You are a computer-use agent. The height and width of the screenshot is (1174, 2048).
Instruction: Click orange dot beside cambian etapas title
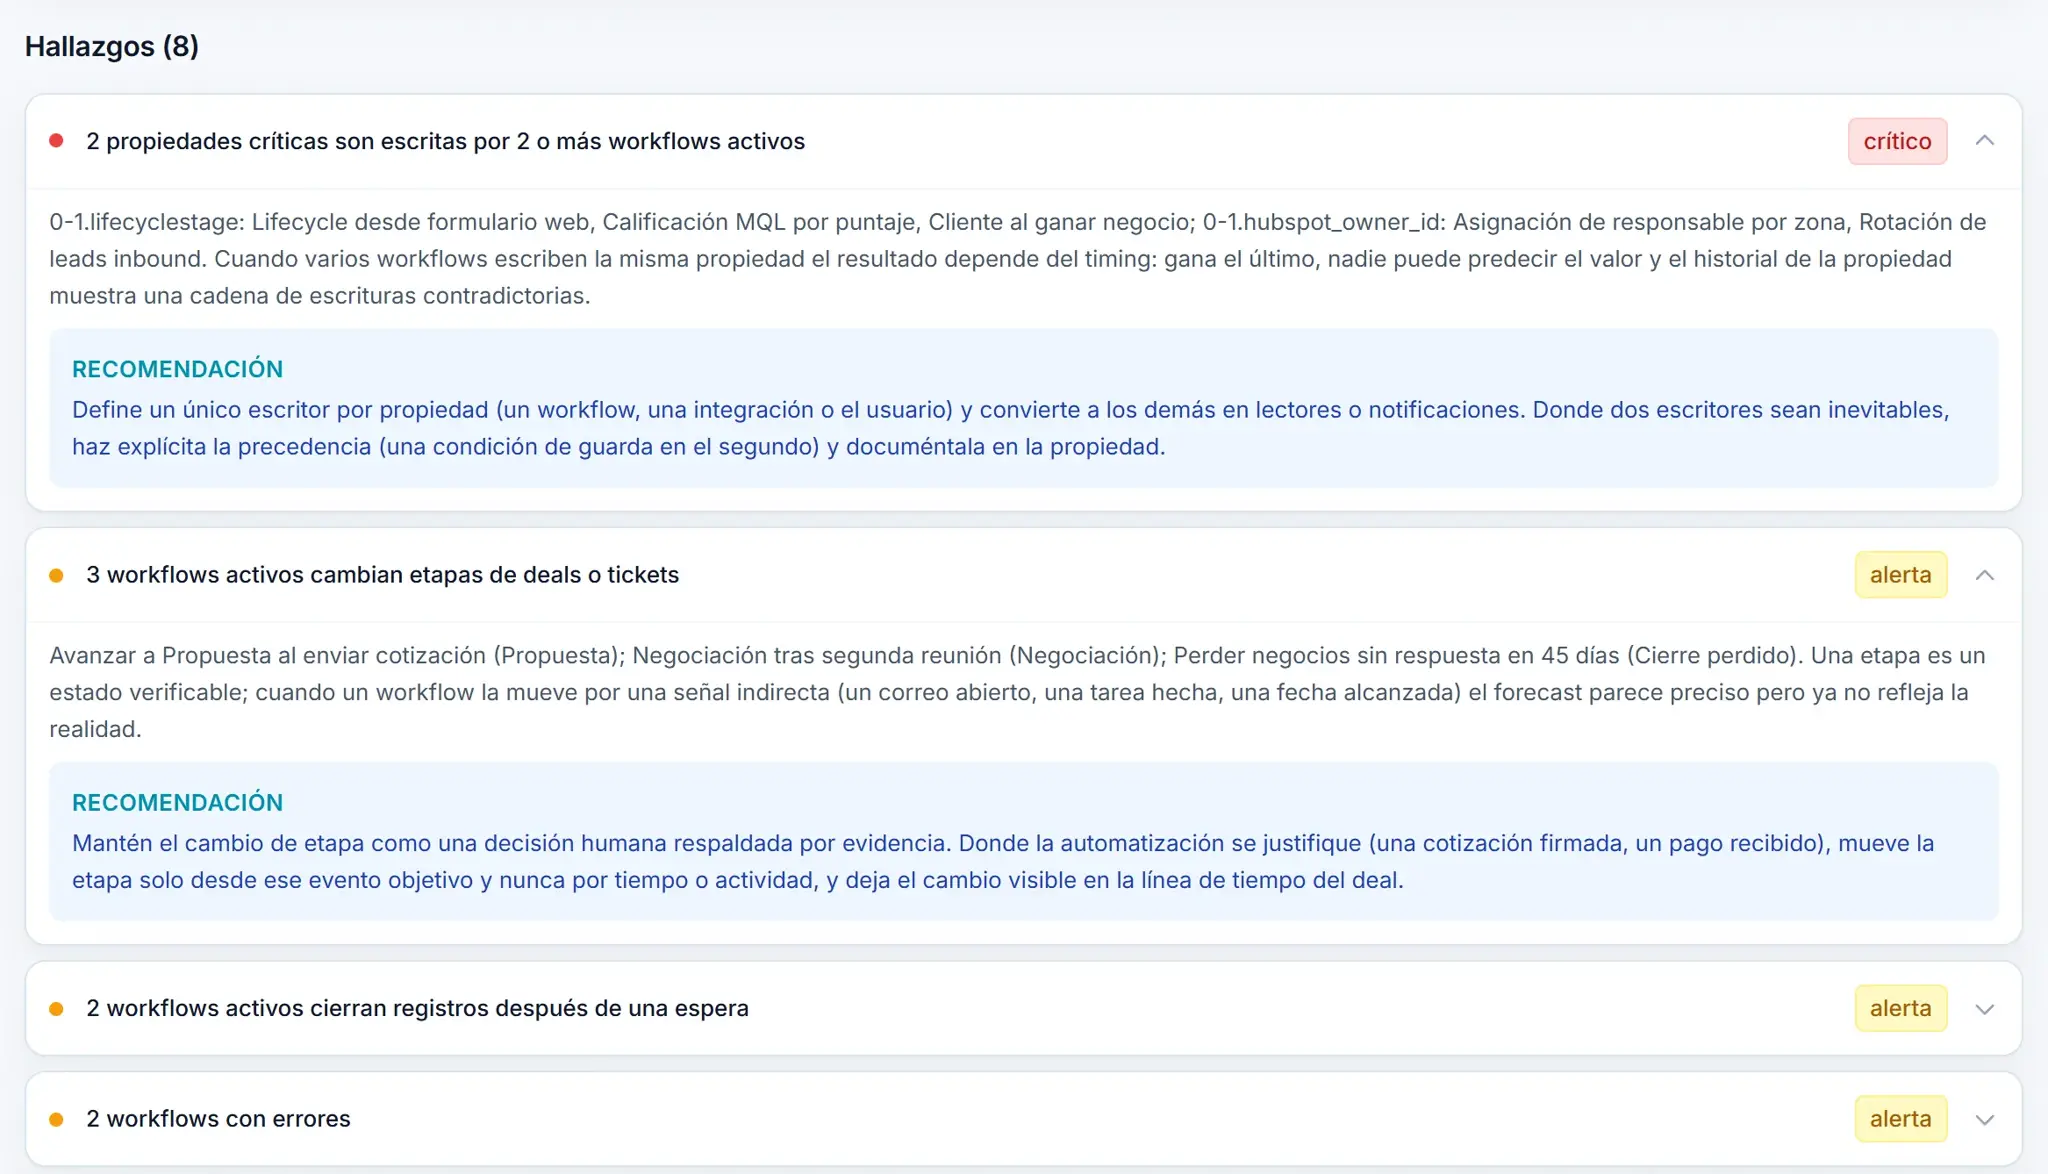pyautogui.click(x=57, y=575)
